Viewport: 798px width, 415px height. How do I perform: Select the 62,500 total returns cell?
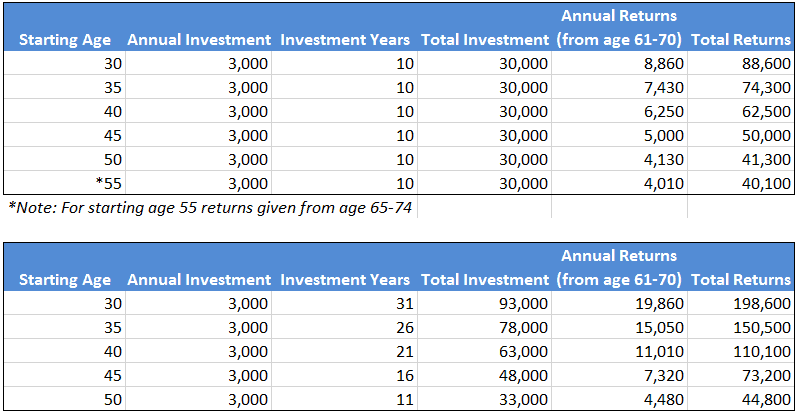pyautogui.click(x=740, y=111)
